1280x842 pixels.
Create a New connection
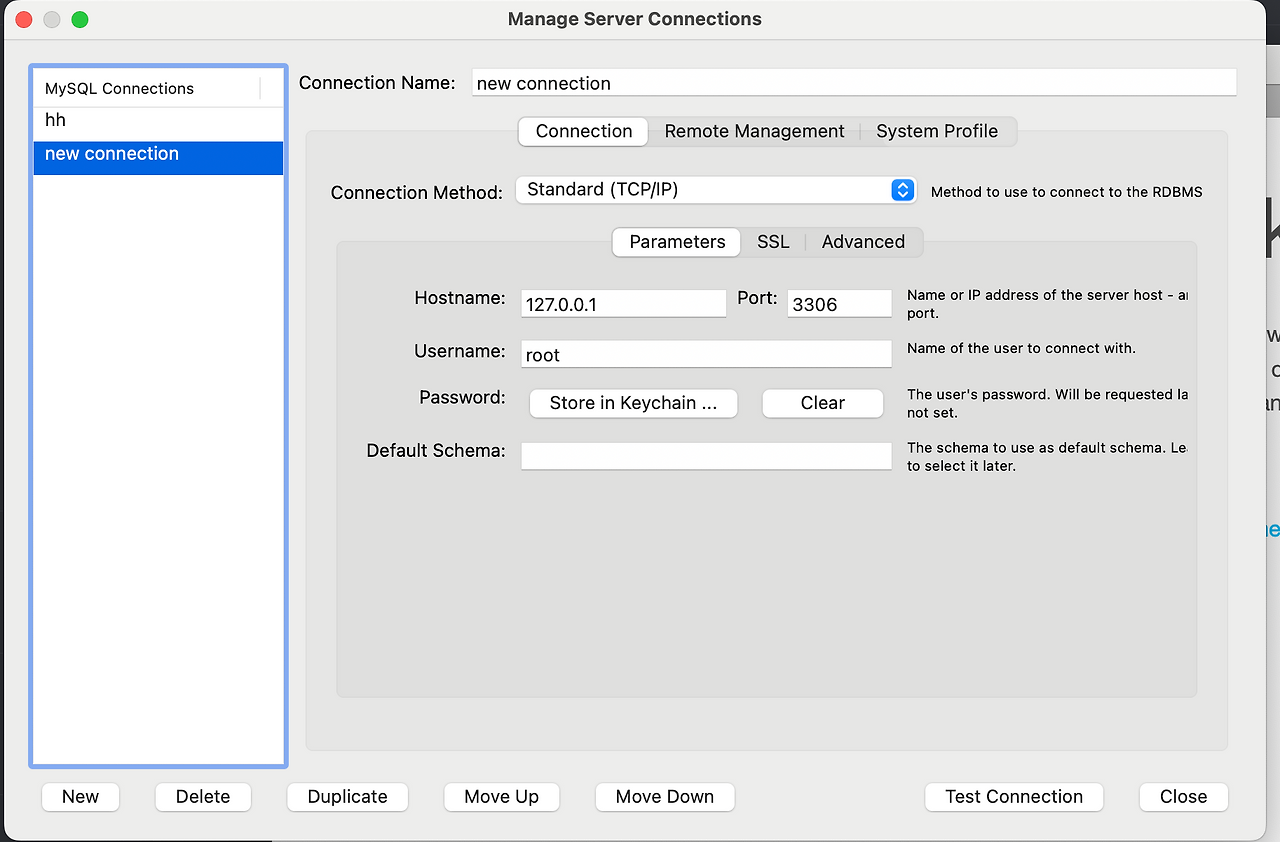(80, 797)
